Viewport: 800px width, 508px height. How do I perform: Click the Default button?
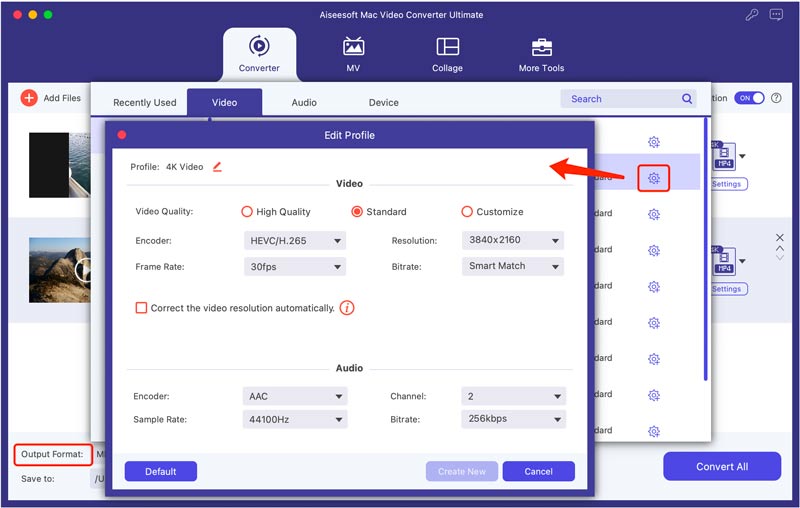160,471
